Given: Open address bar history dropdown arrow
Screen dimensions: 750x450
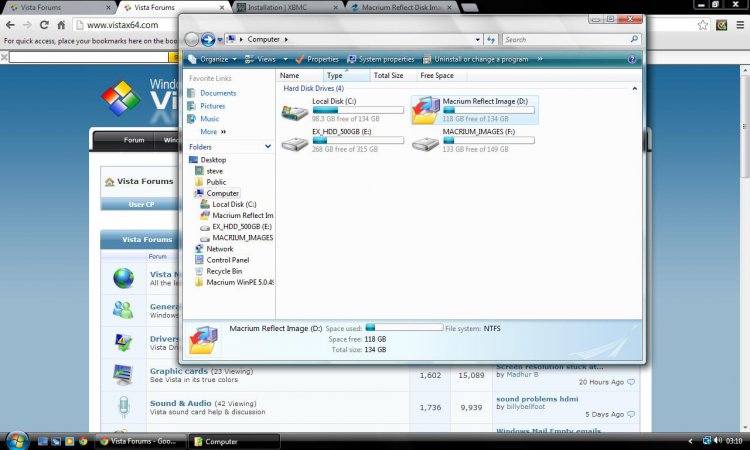Looking at the screenshot, I should tap(477, 40).
